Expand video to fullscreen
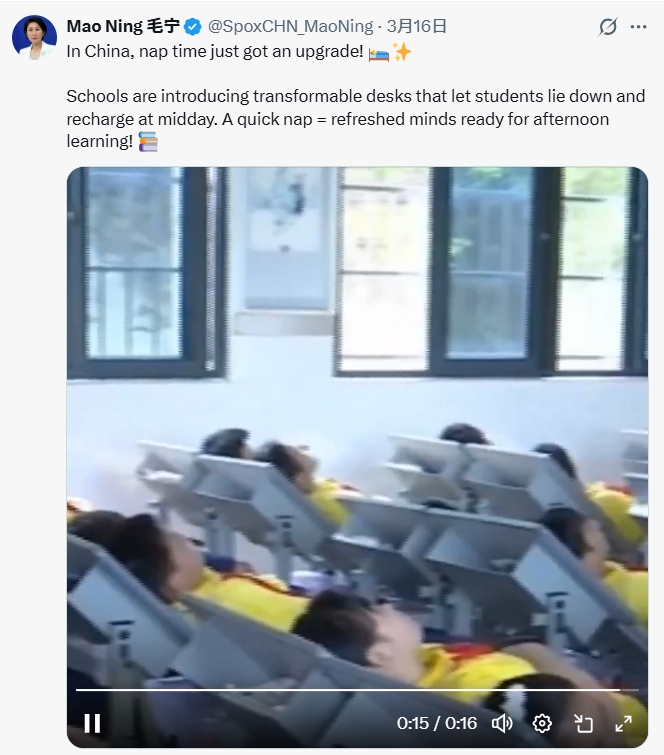Screen dimensions: 664x755 click(624, 723)
